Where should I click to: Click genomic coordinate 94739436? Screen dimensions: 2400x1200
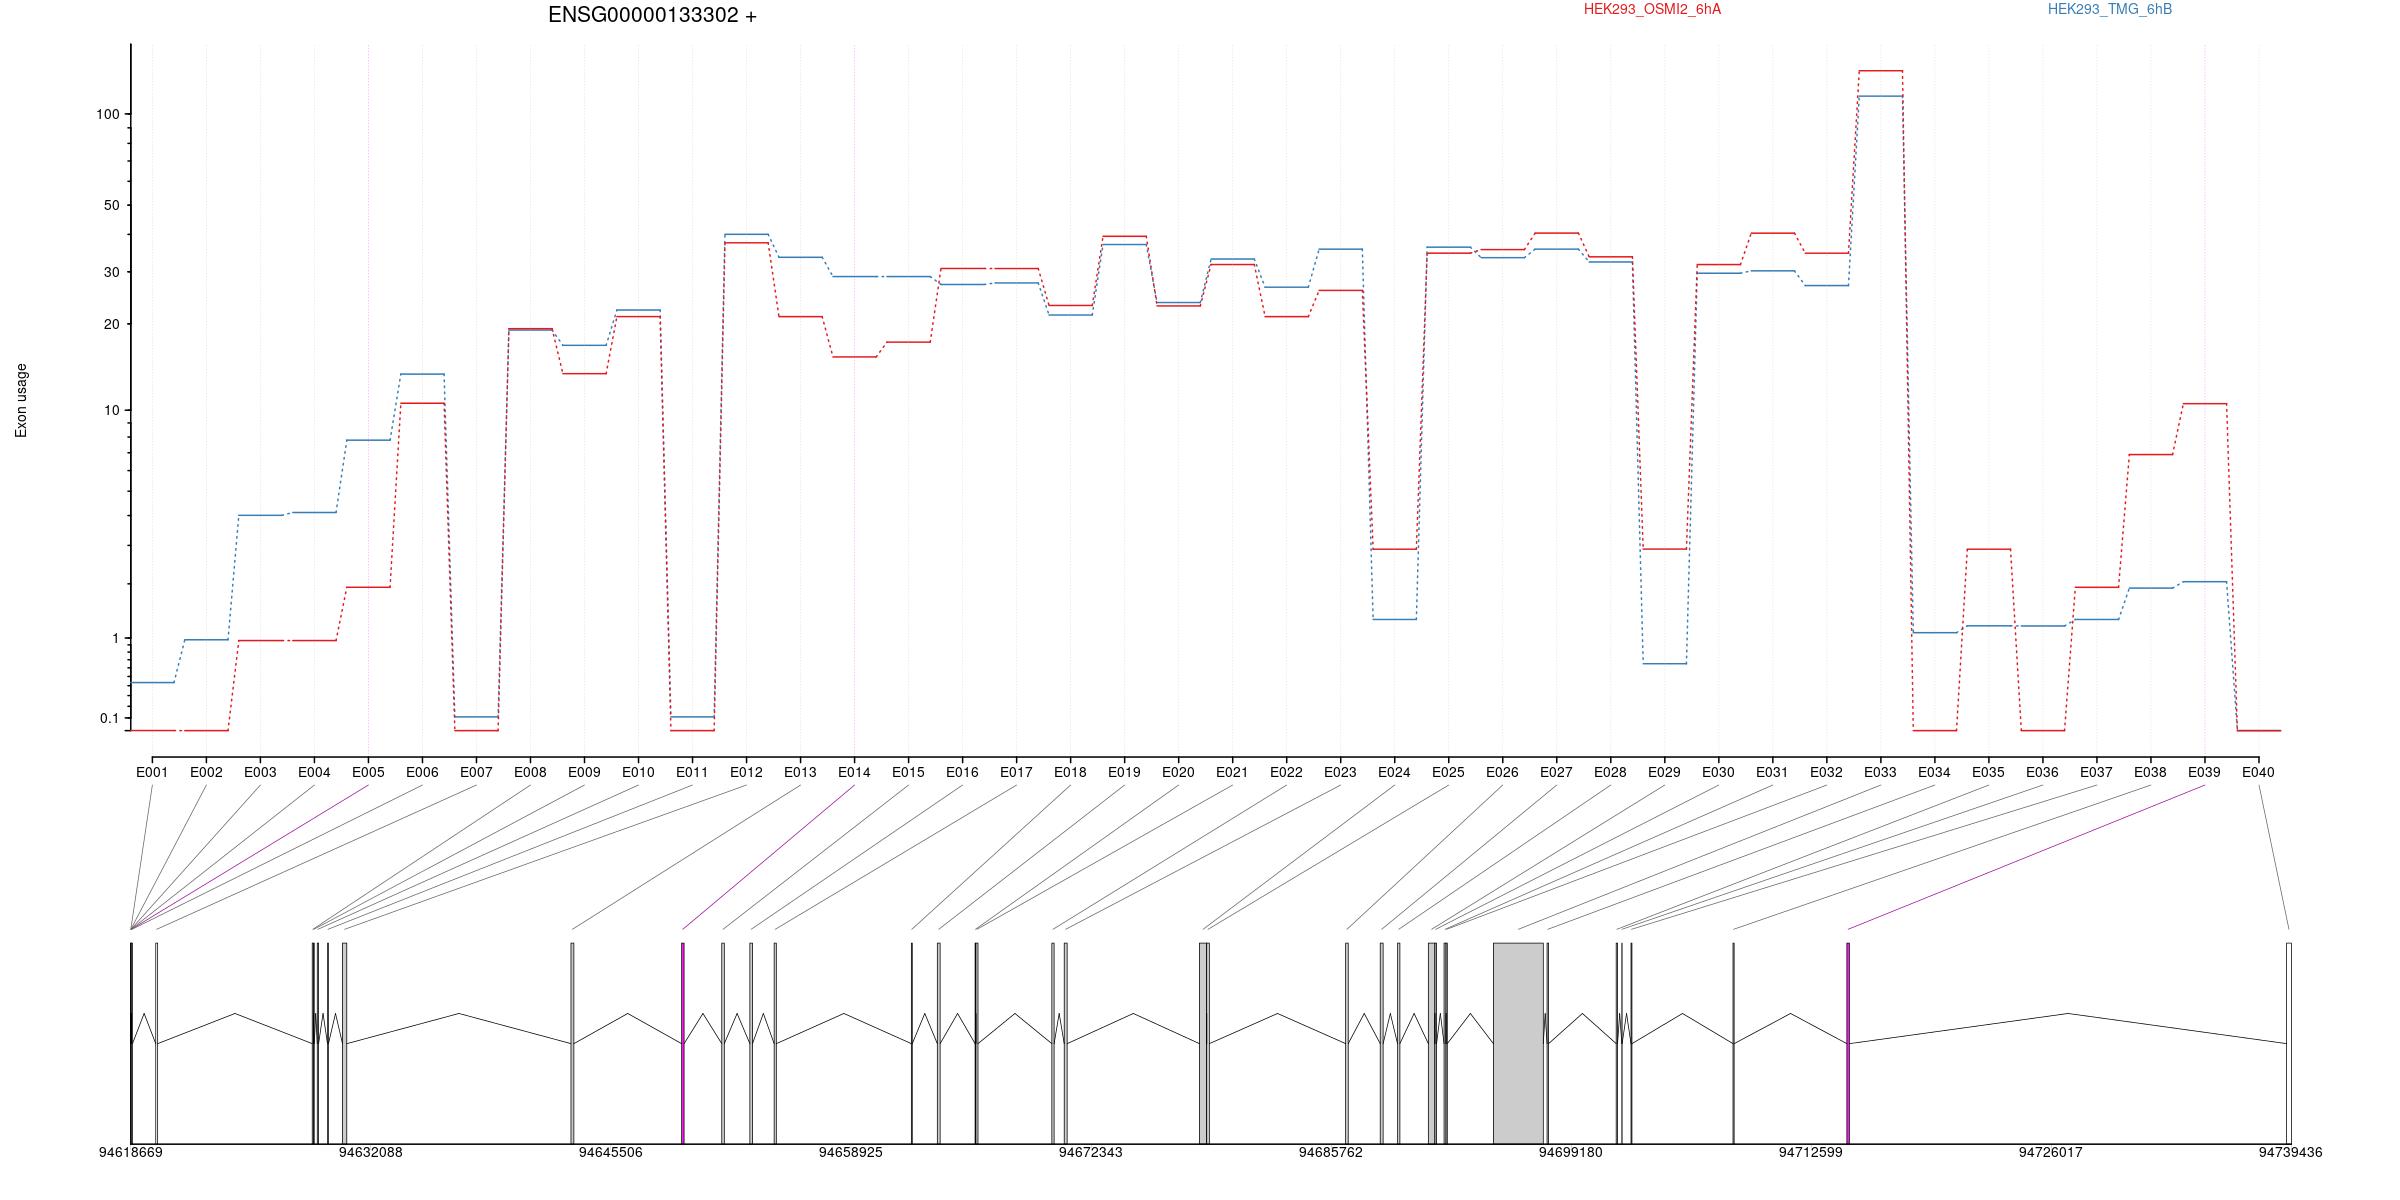2290,1152
